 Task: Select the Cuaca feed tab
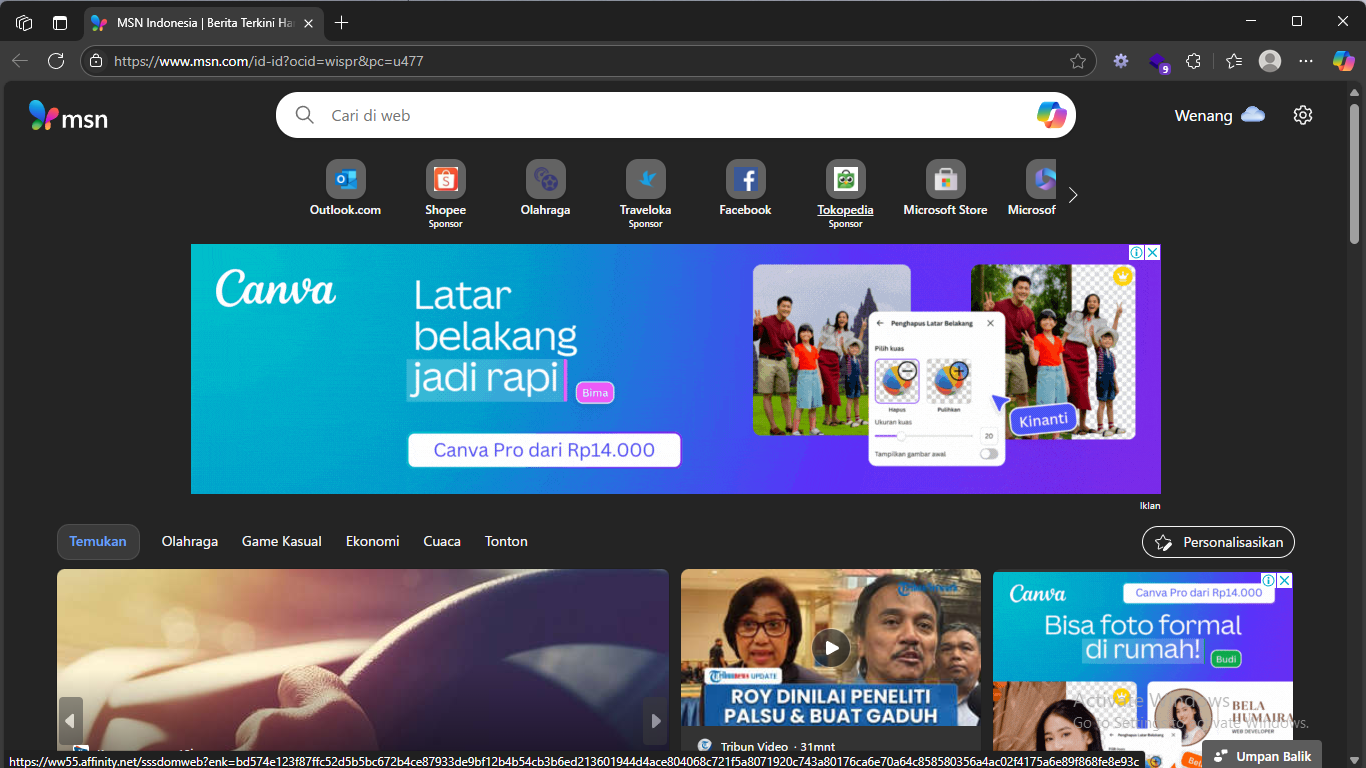click(x=442, y=541)
